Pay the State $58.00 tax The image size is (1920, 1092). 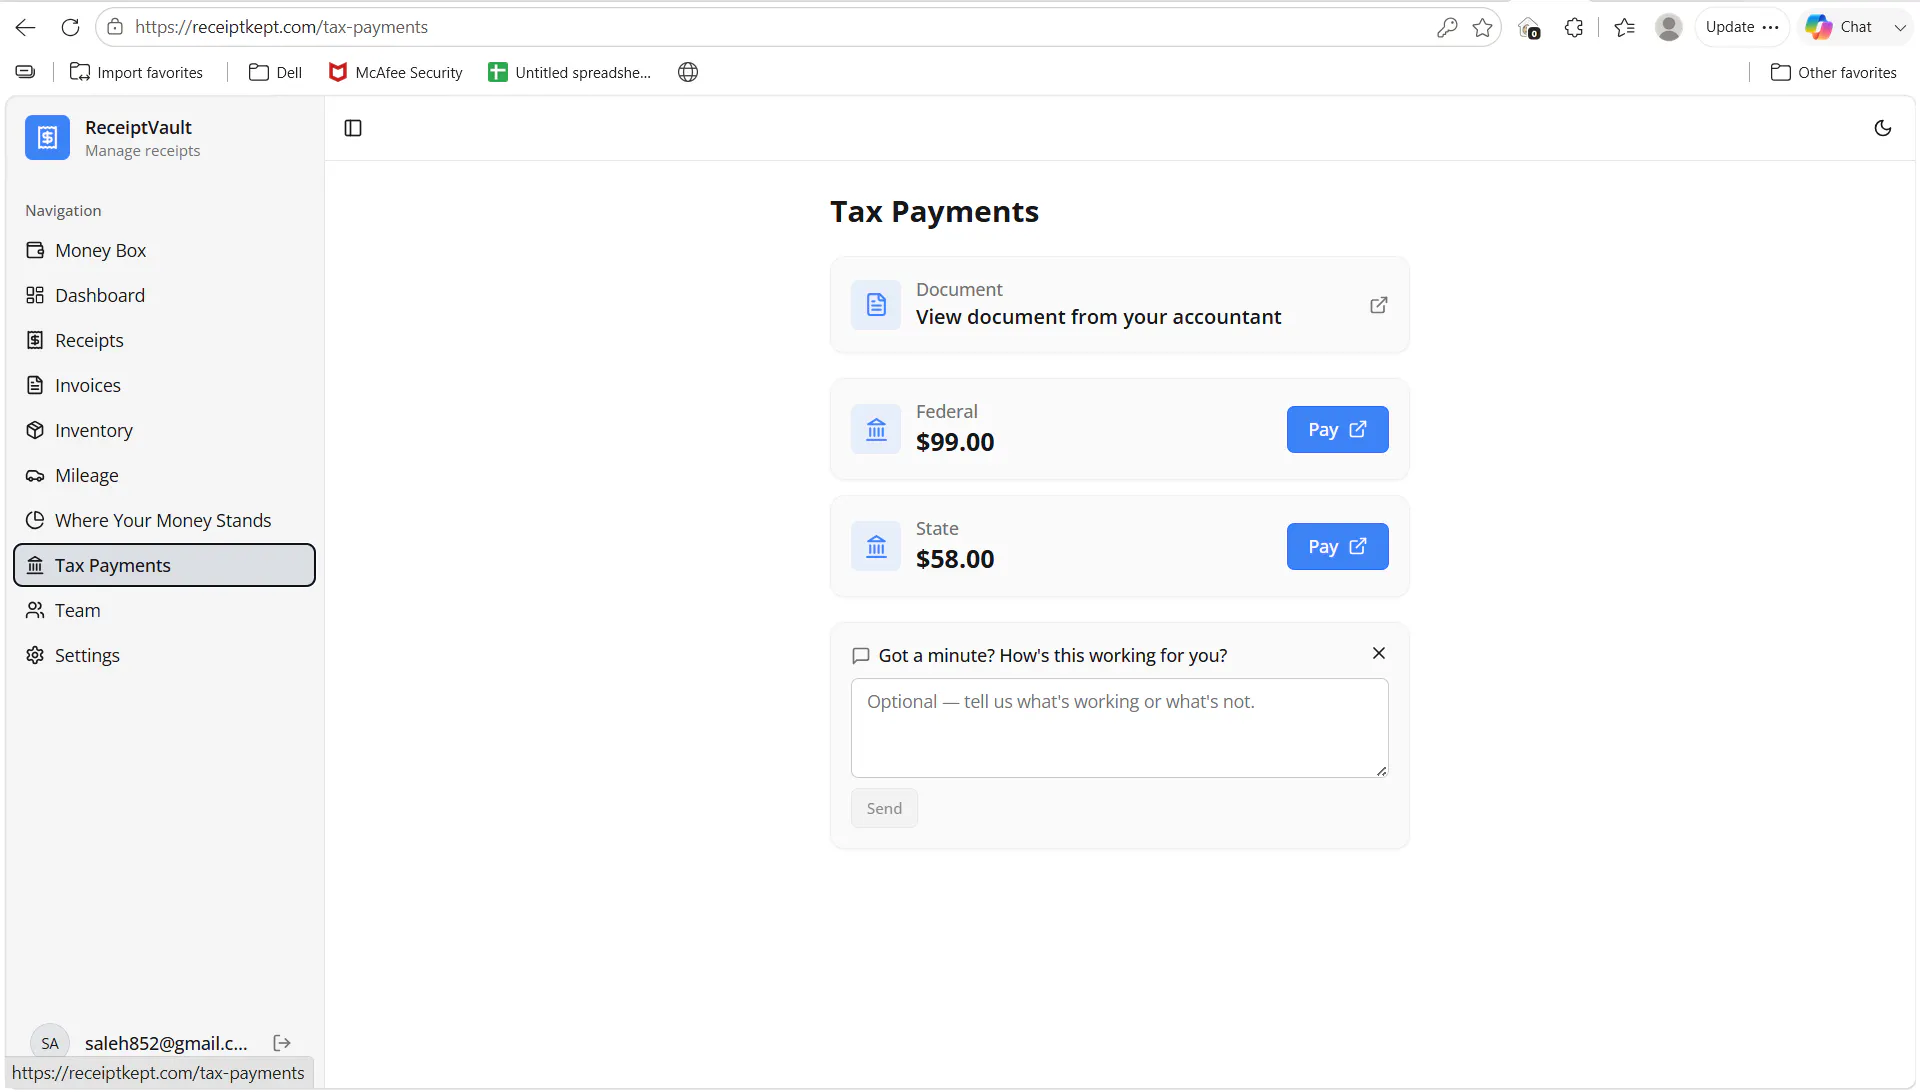pos(1337,546)
